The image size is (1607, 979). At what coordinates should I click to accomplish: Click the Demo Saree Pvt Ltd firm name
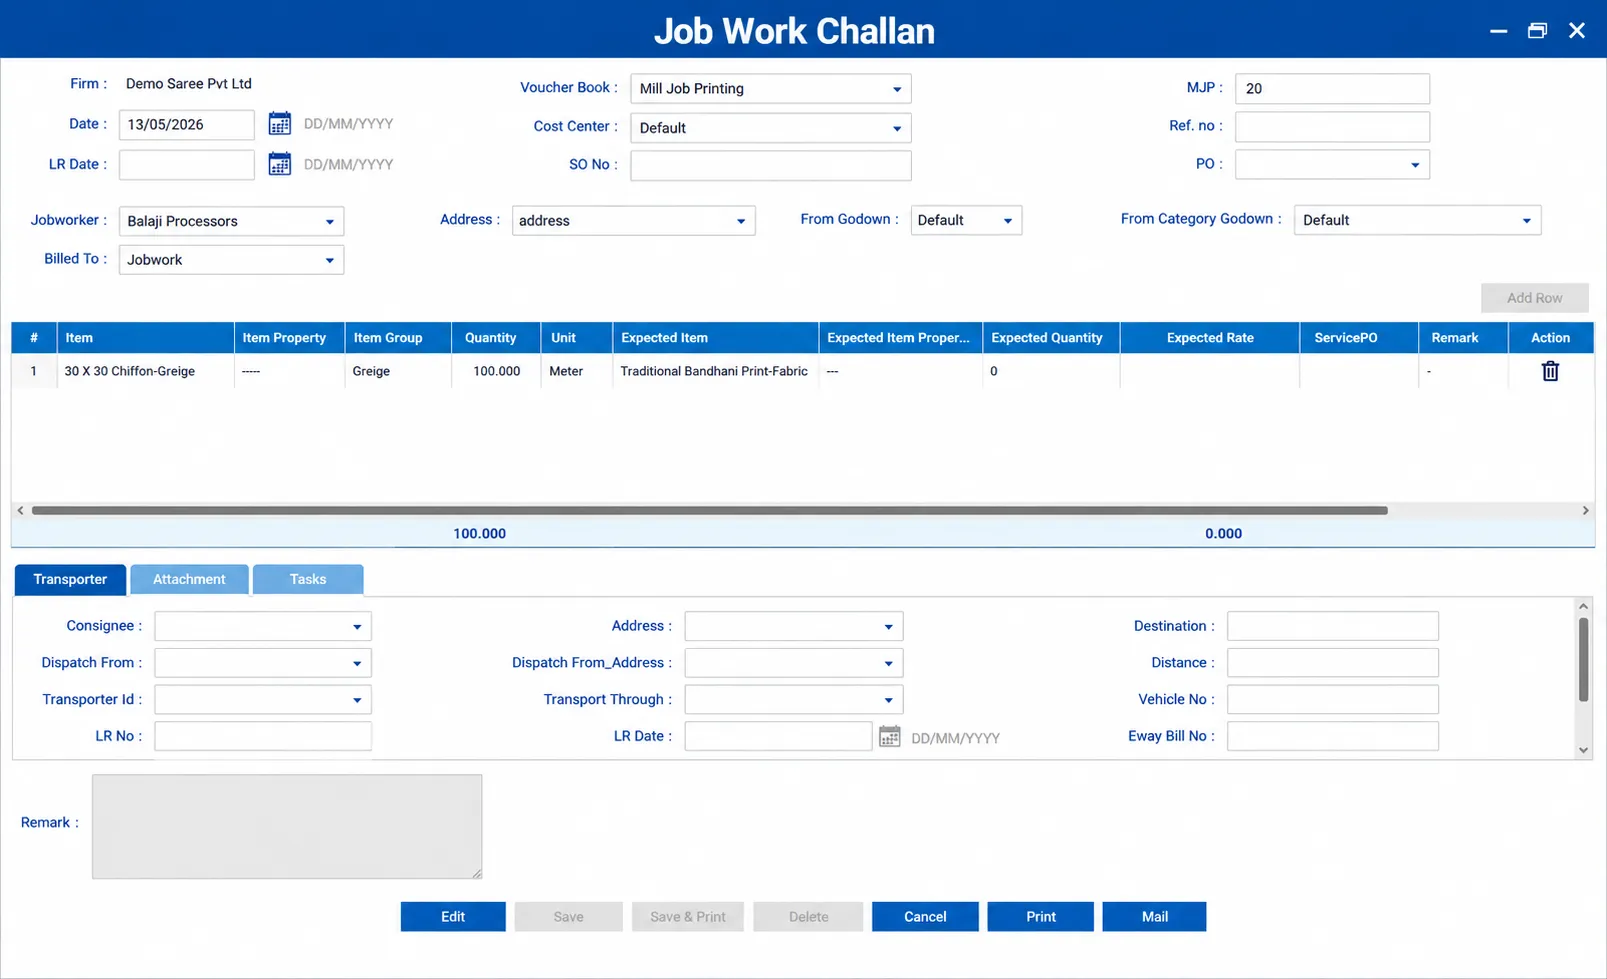tap(189, 84)
